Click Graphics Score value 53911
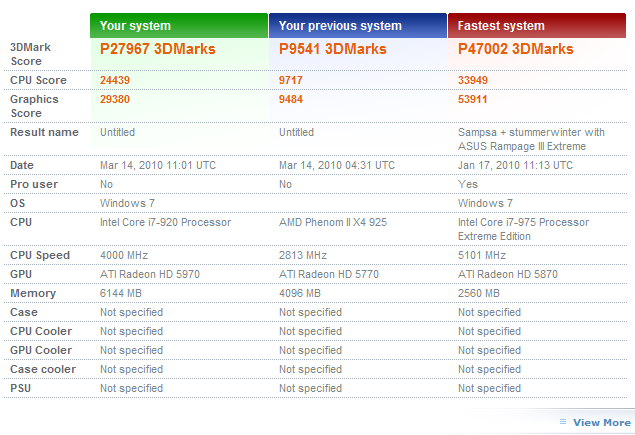This screenshot has width=635, height=435. click(473, 99)
